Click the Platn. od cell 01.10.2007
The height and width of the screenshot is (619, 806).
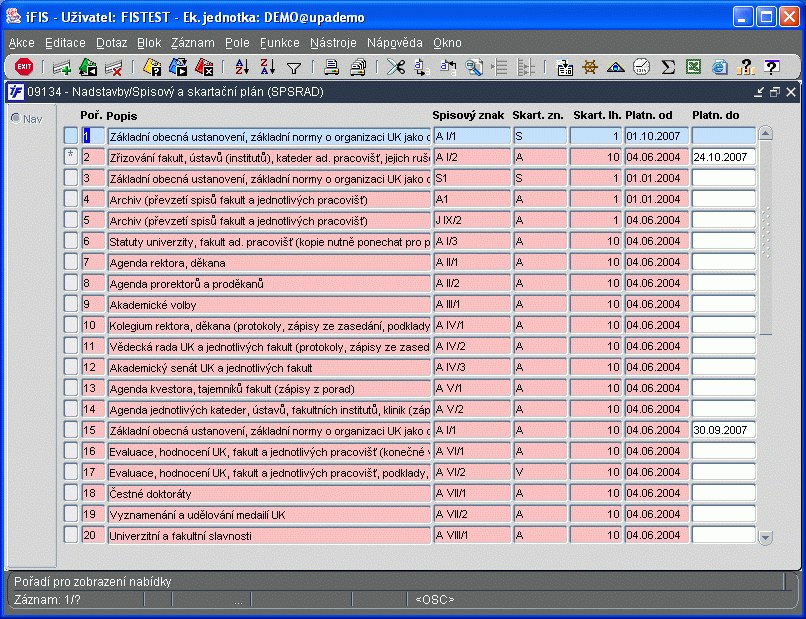click(x=656, y=136)
